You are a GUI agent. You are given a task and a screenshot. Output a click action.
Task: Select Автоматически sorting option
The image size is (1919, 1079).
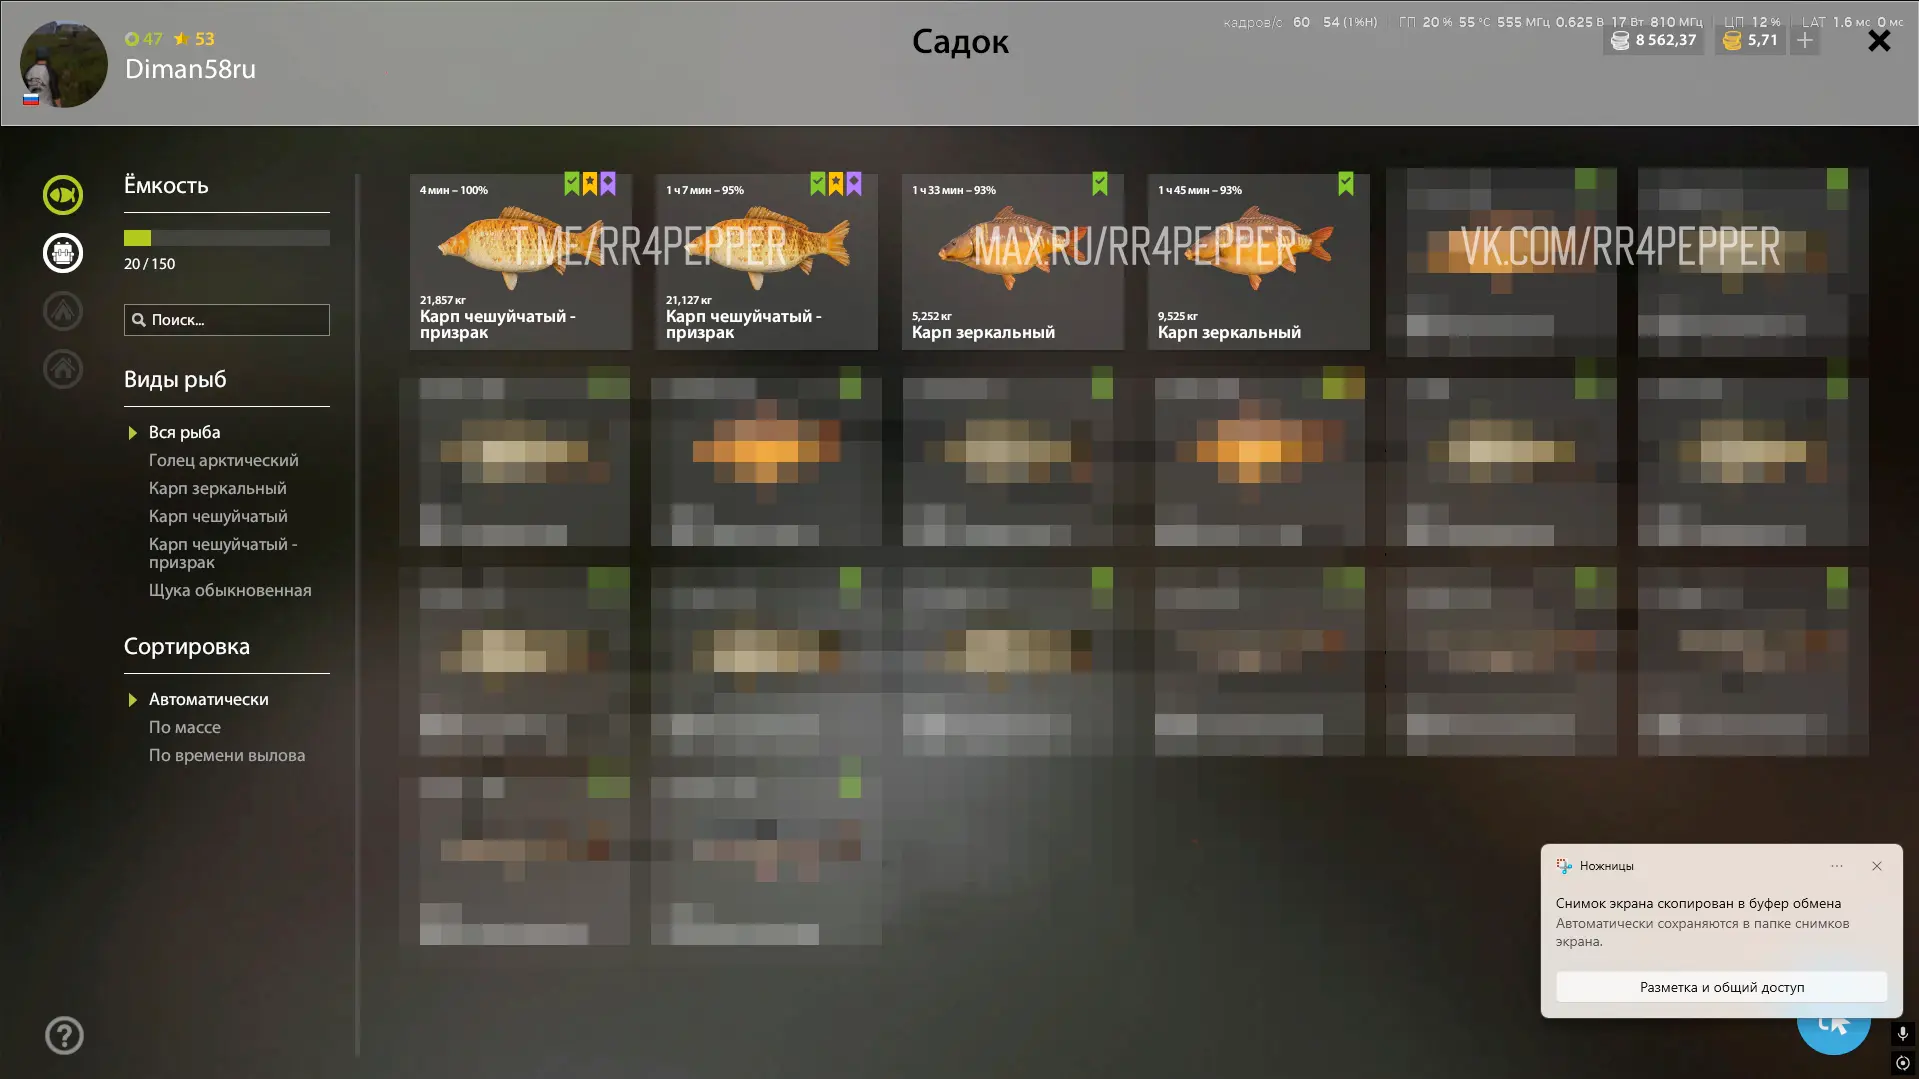tap(208, 699)
